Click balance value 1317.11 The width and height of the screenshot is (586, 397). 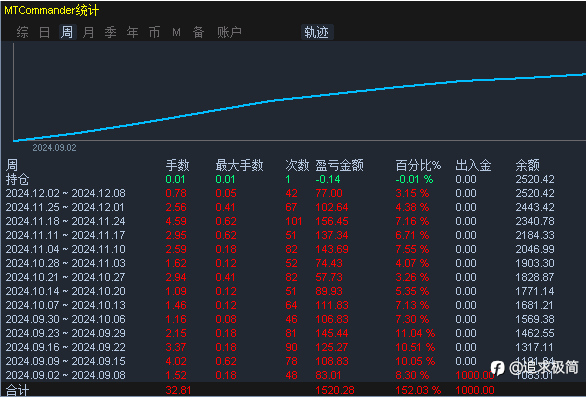click(534, 347)
